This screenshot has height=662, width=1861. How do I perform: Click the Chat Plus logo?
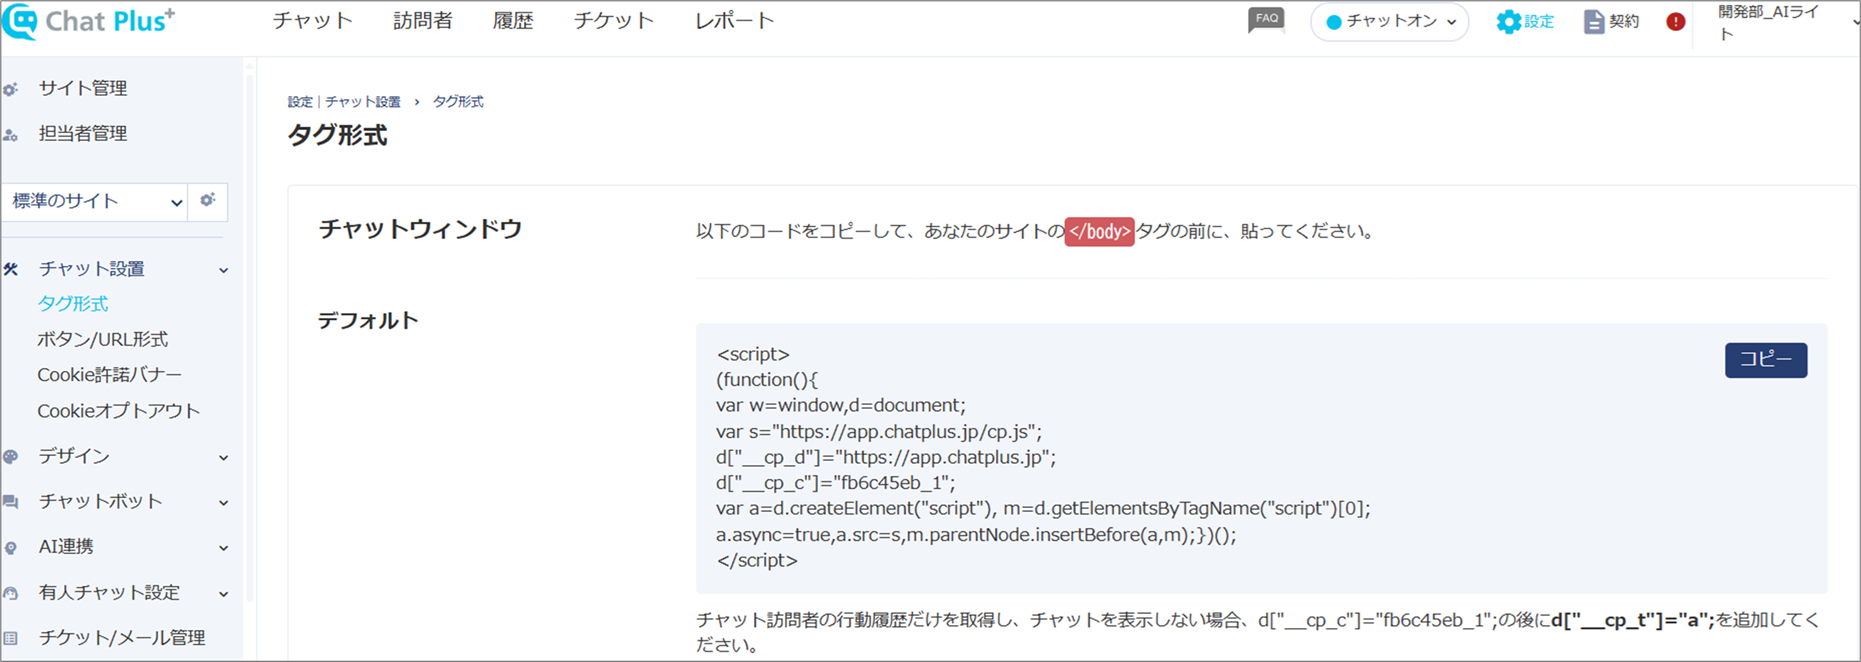[88, 21]
